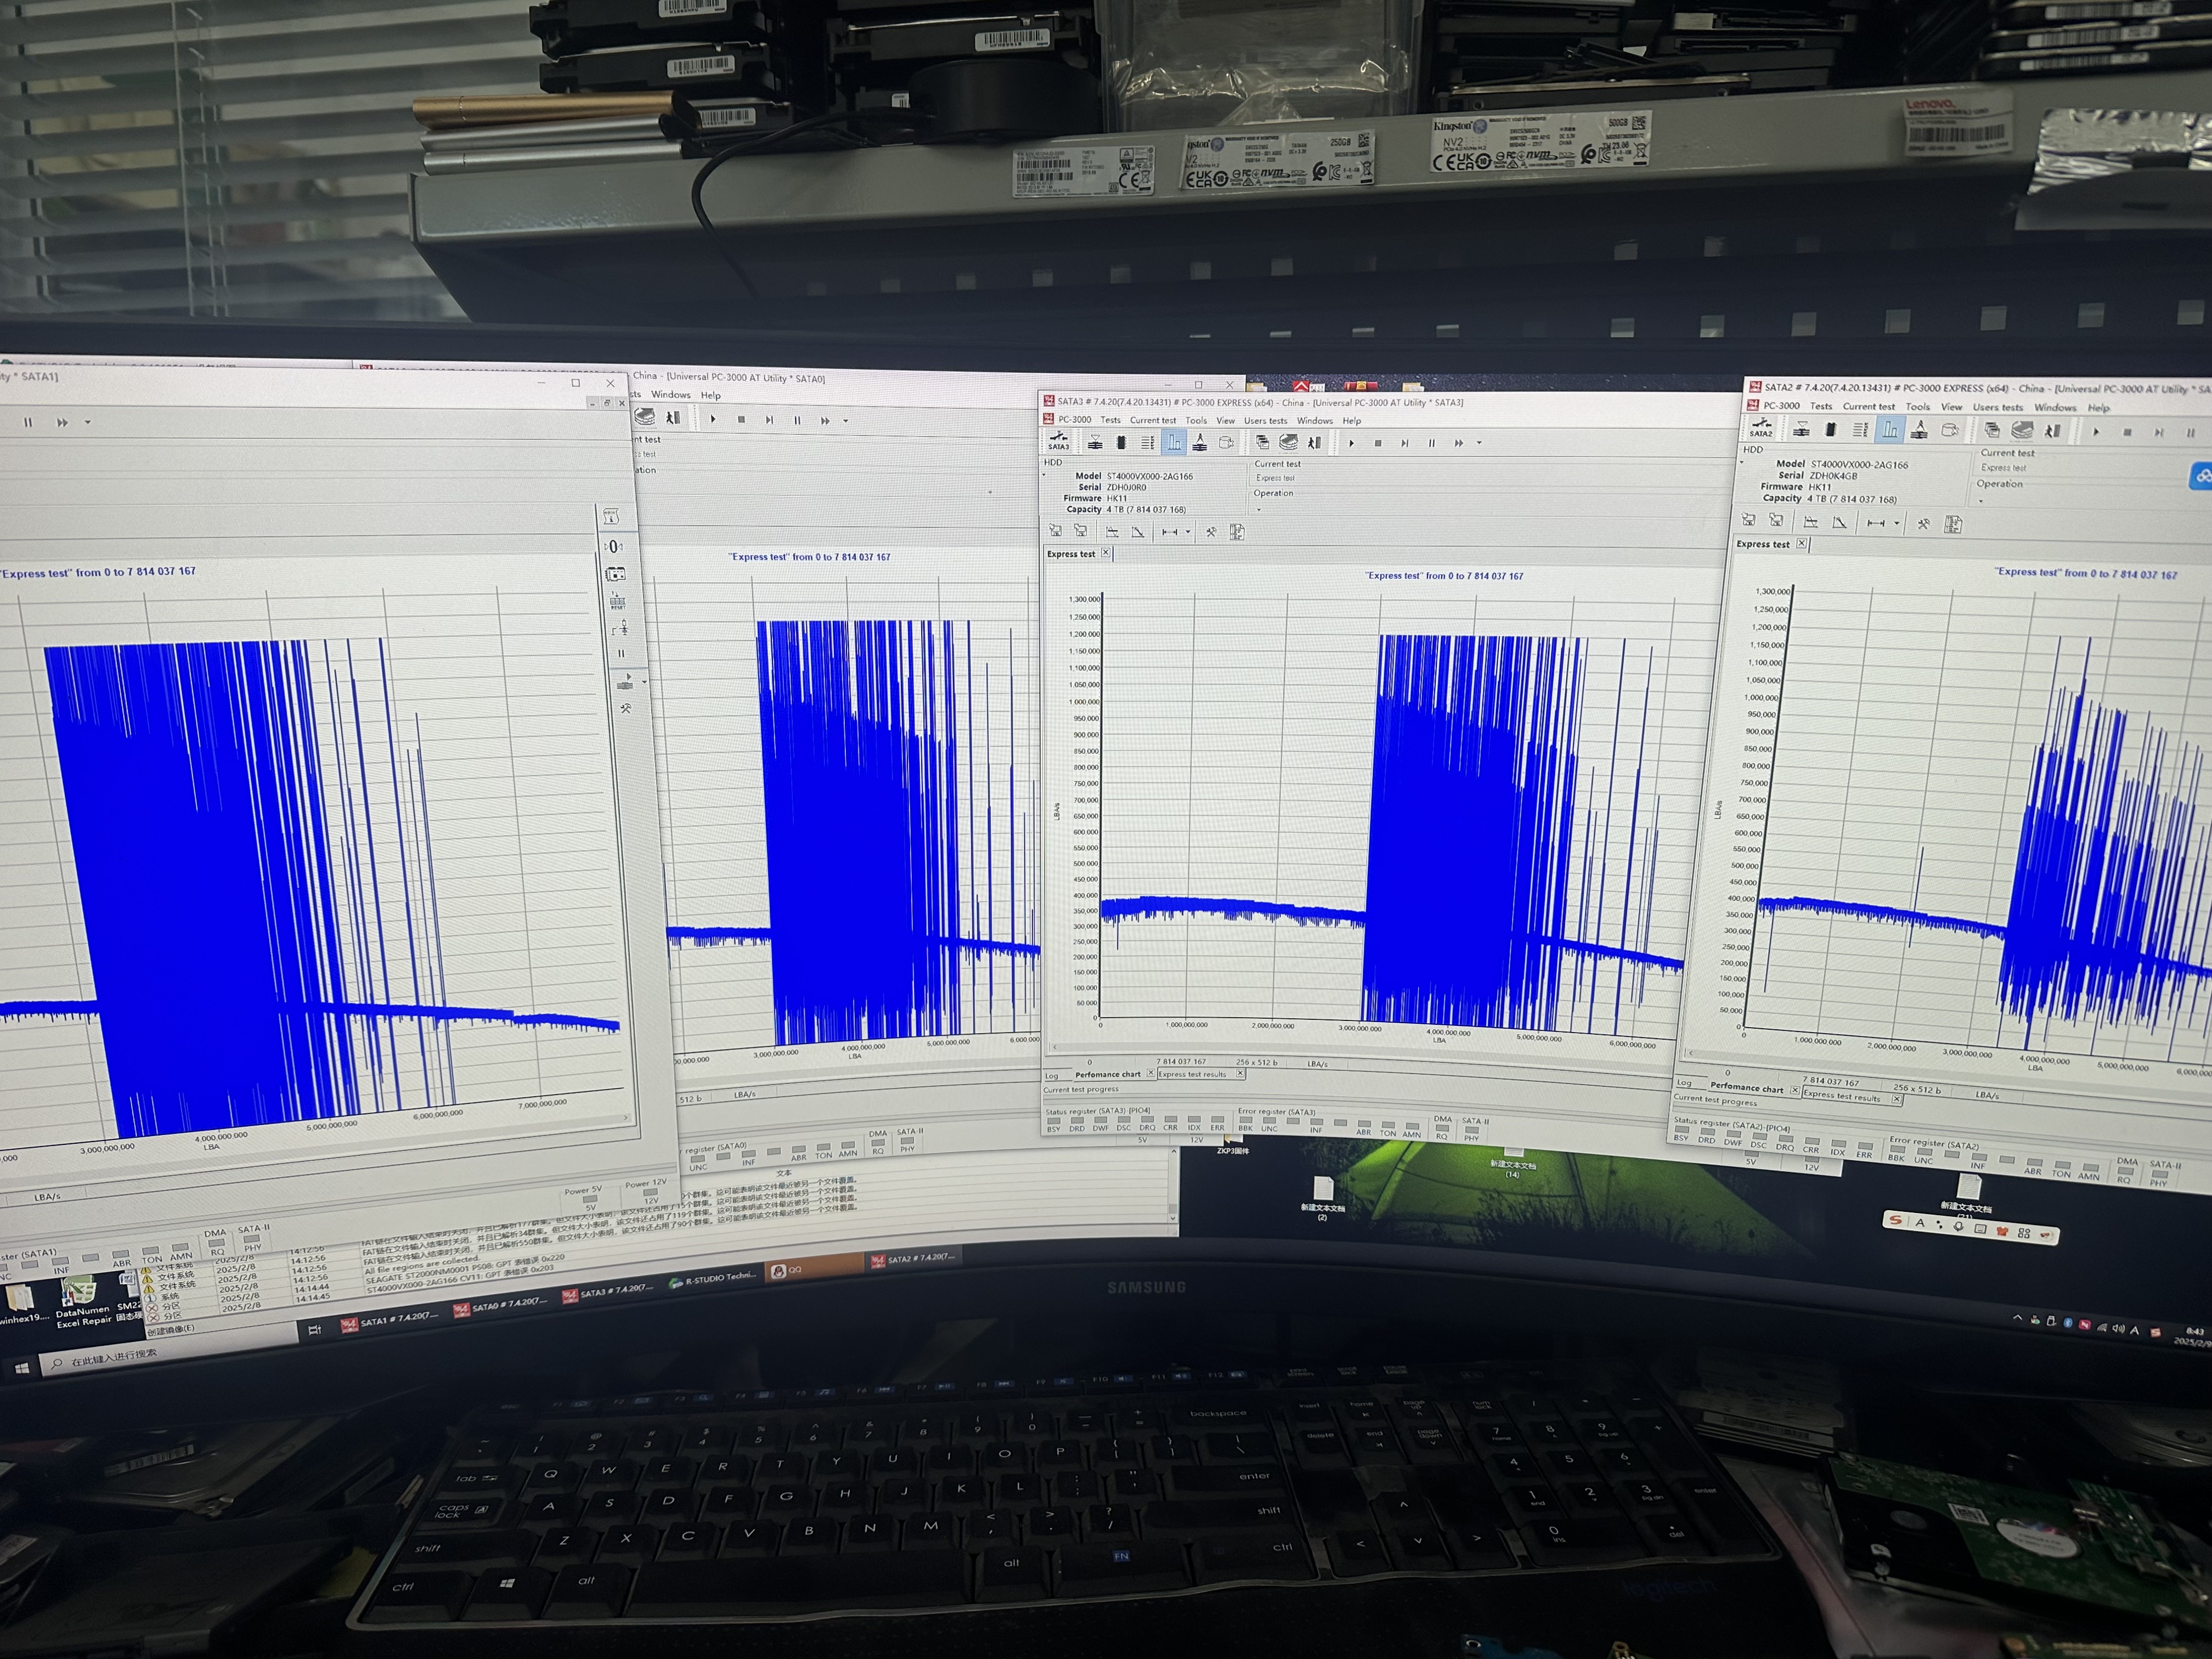Viewport: 2212px width, 1659px height.
Task: Pause the test in SATA1 window toolbar
Action: [28, 422]
